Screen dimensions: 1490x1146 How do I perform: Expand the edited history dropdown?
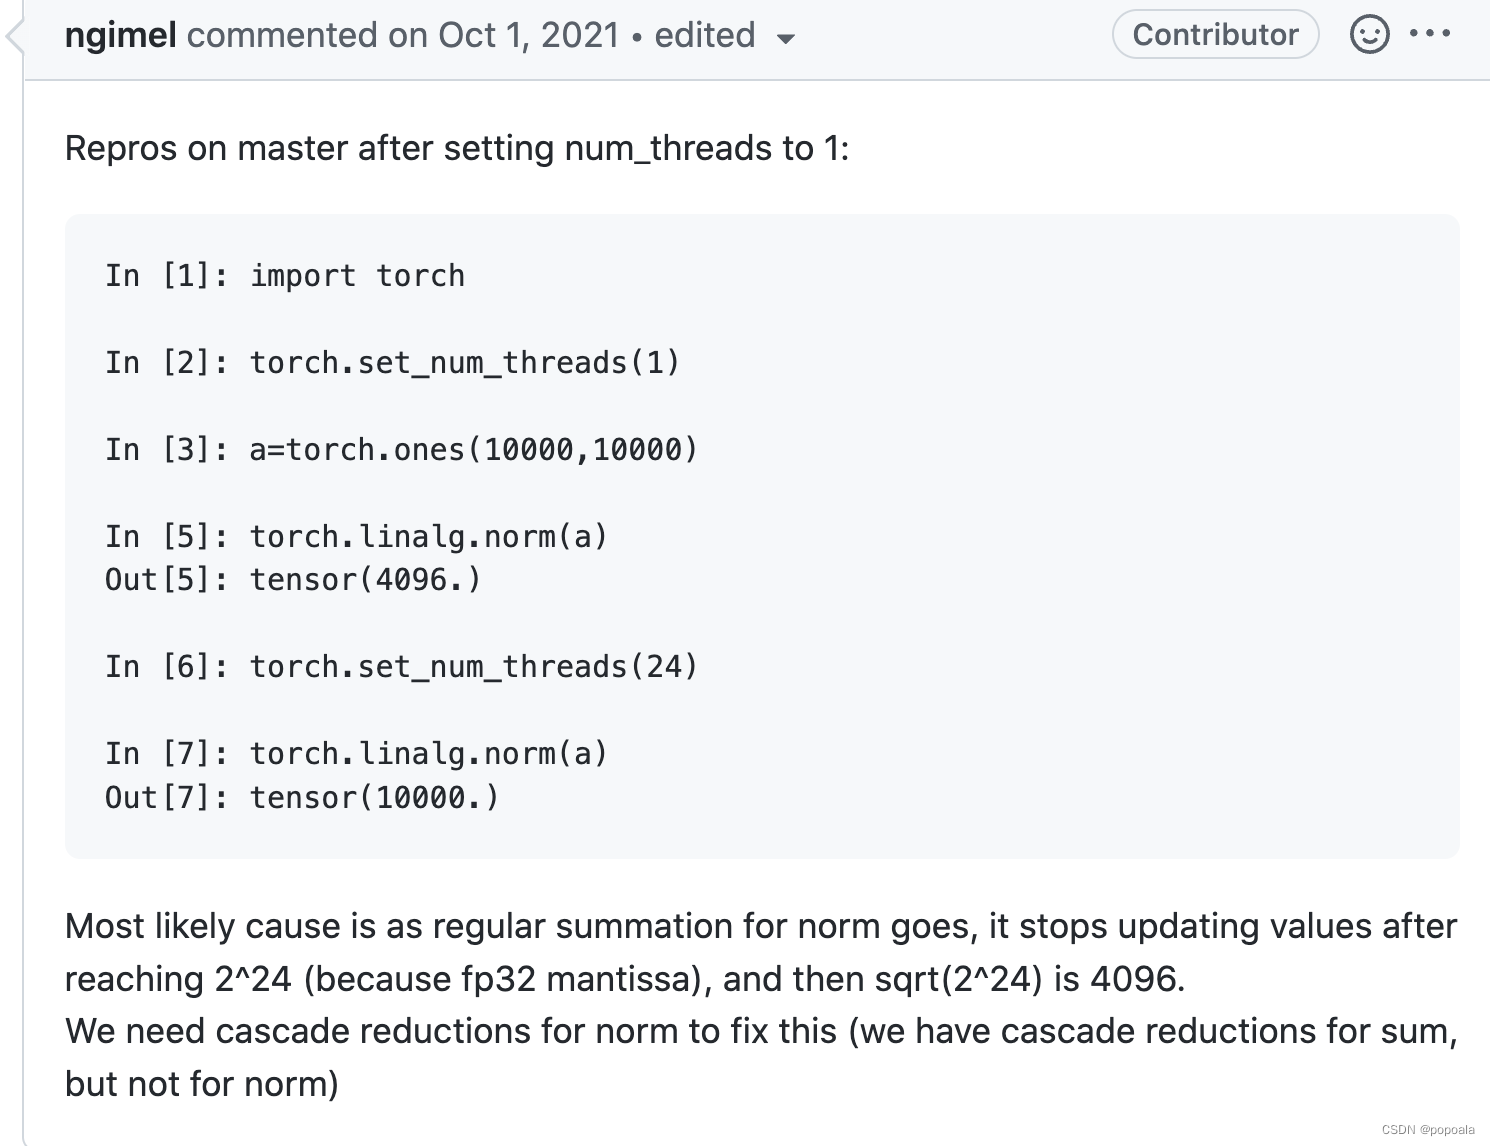pos(787,38)
